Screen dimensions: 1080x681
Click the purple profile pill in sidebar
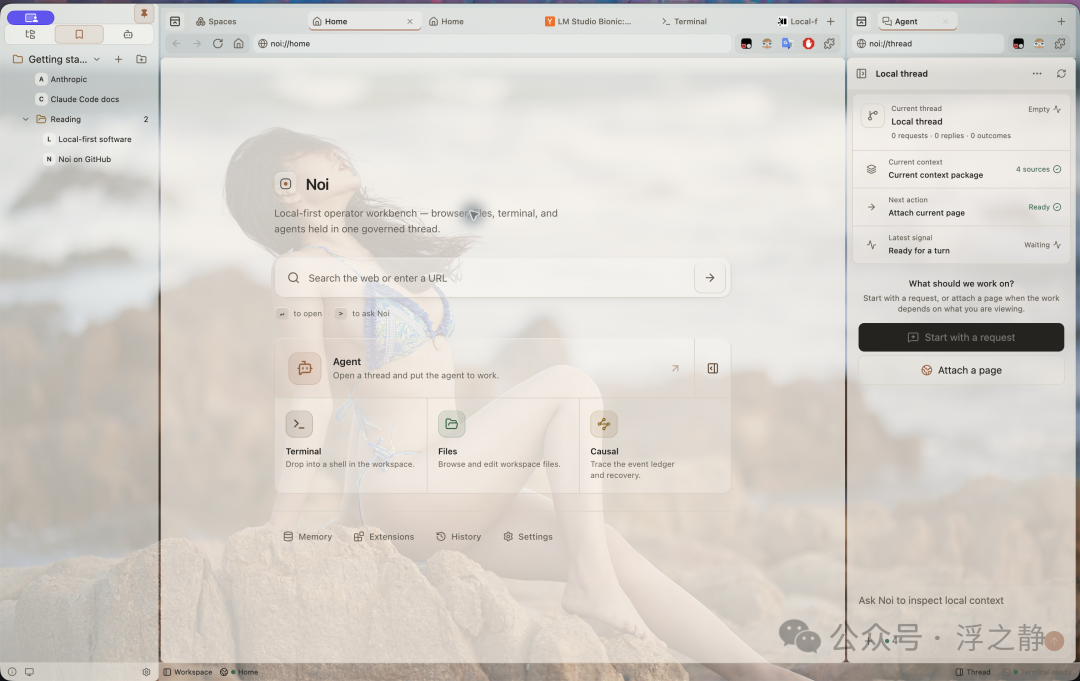(x=30, y=17)
